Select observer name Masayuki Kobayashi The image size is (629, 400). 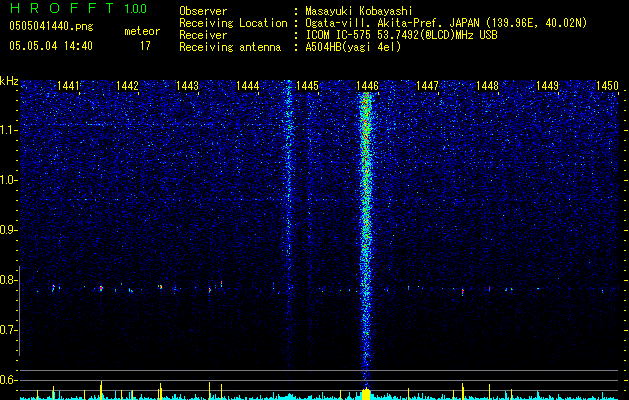pos(359,11)
